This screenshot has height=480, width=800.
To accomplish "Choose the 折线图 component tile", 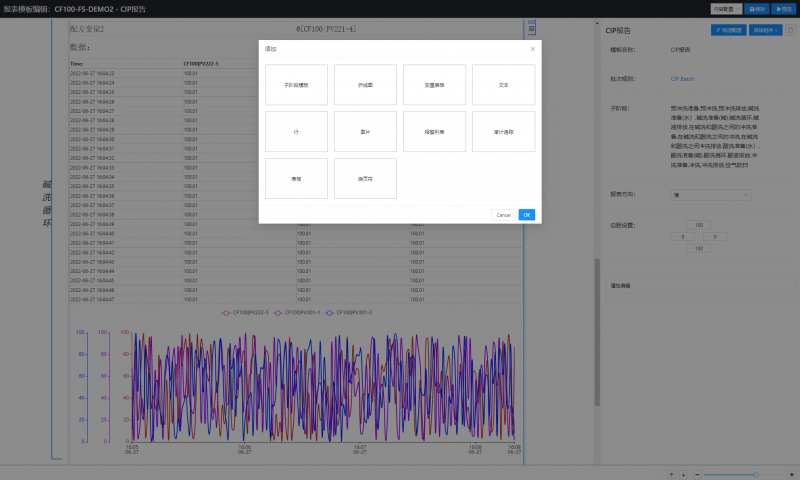I will click(365, 86).
